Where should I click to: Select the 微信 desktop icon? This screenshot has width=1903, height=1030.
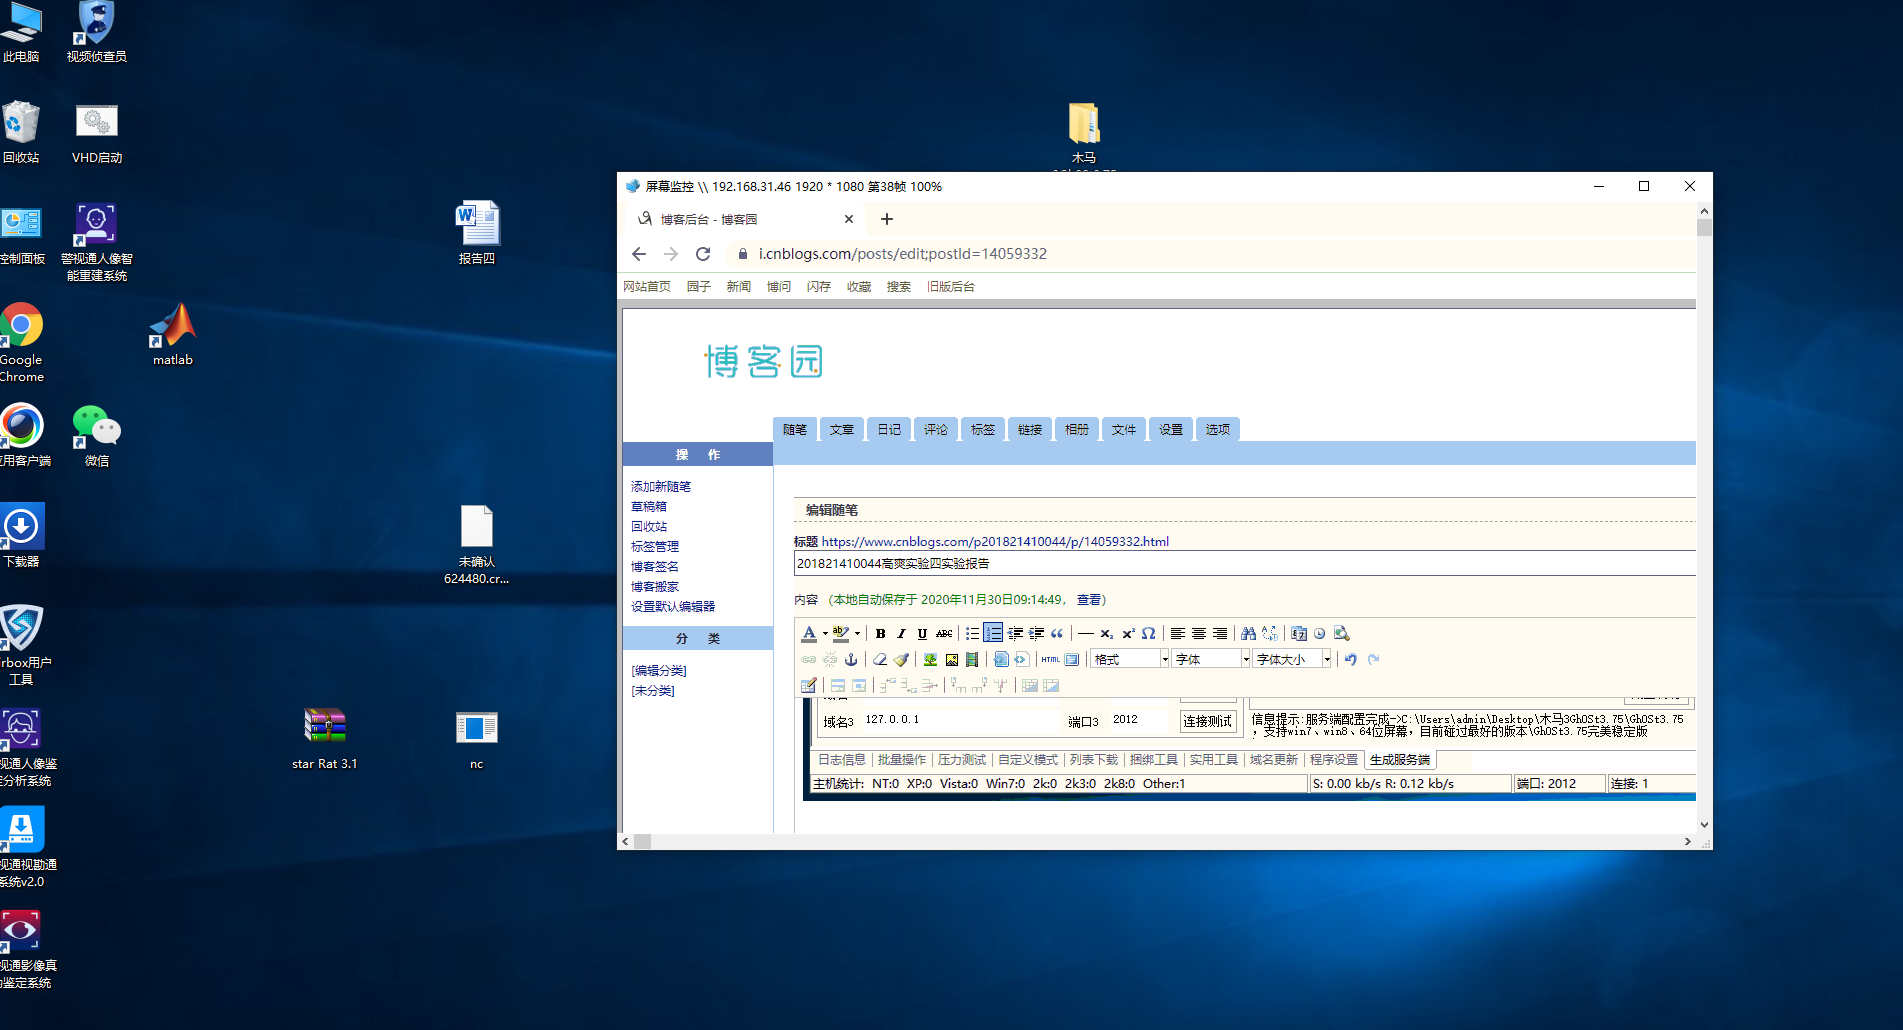tap(97, 436)
